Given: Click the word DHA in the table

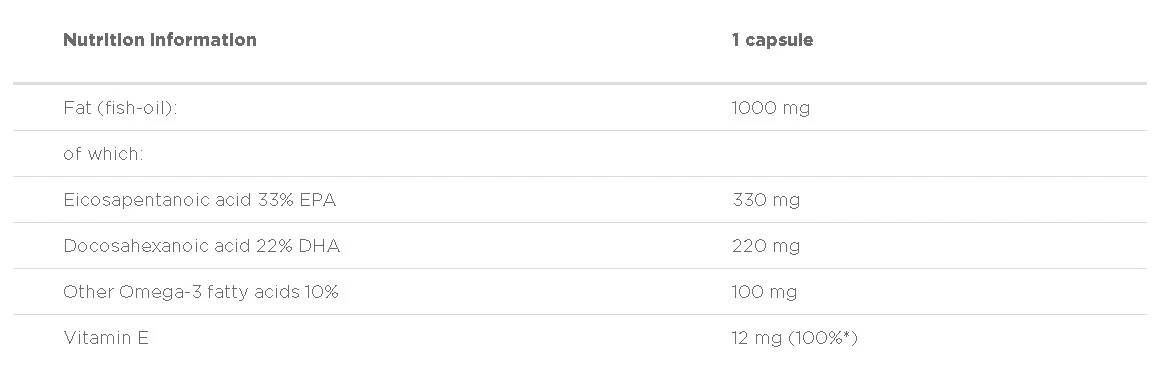Looking at the screenshot, I should [x=319, y=245].
